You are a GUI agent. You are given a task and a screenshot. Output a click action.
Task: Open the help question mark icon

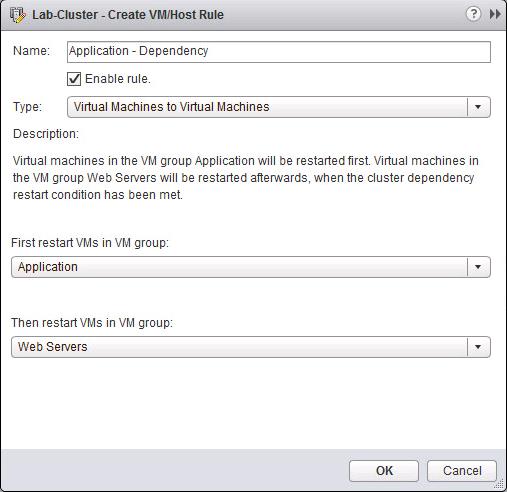(x=473, y=14)
